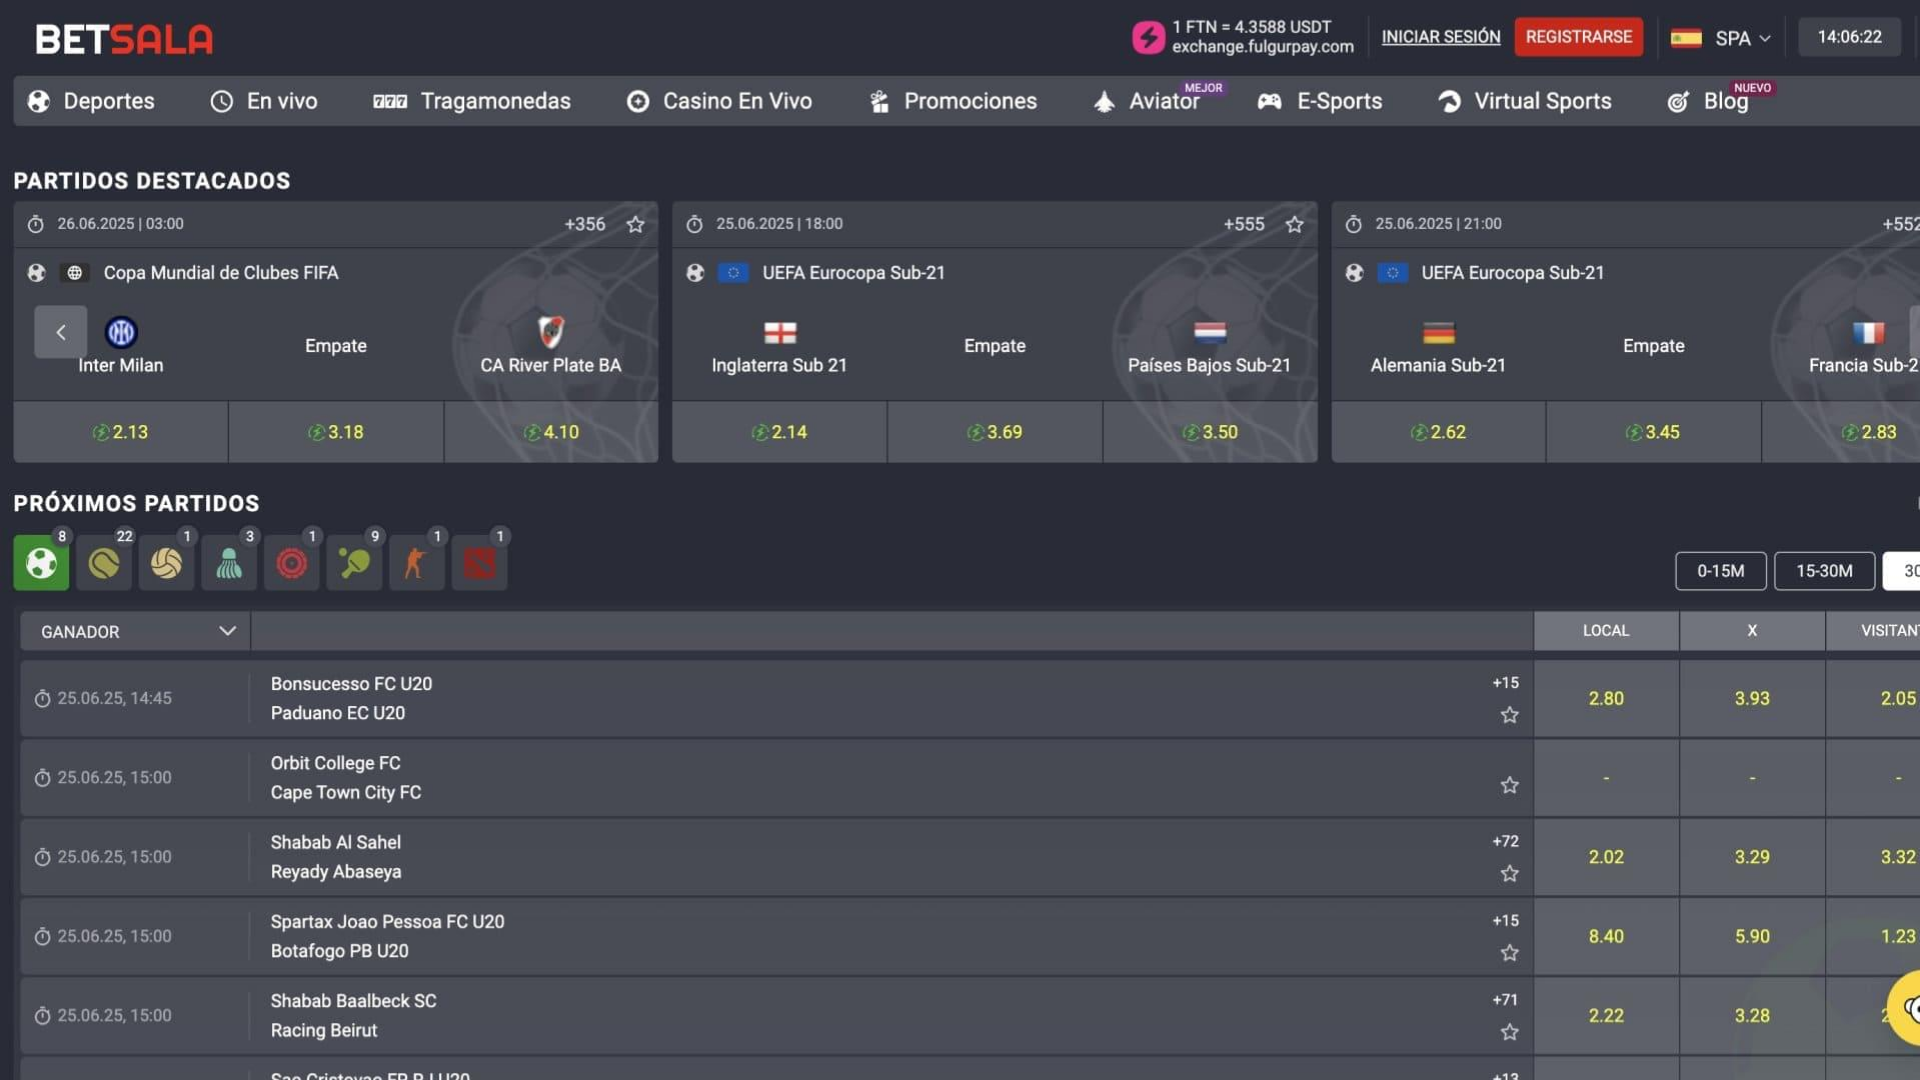Bet on draw at 3.18 for Inter Milan match
The height and width of the screenshot is (1080, 1920).
click(336, 432)
